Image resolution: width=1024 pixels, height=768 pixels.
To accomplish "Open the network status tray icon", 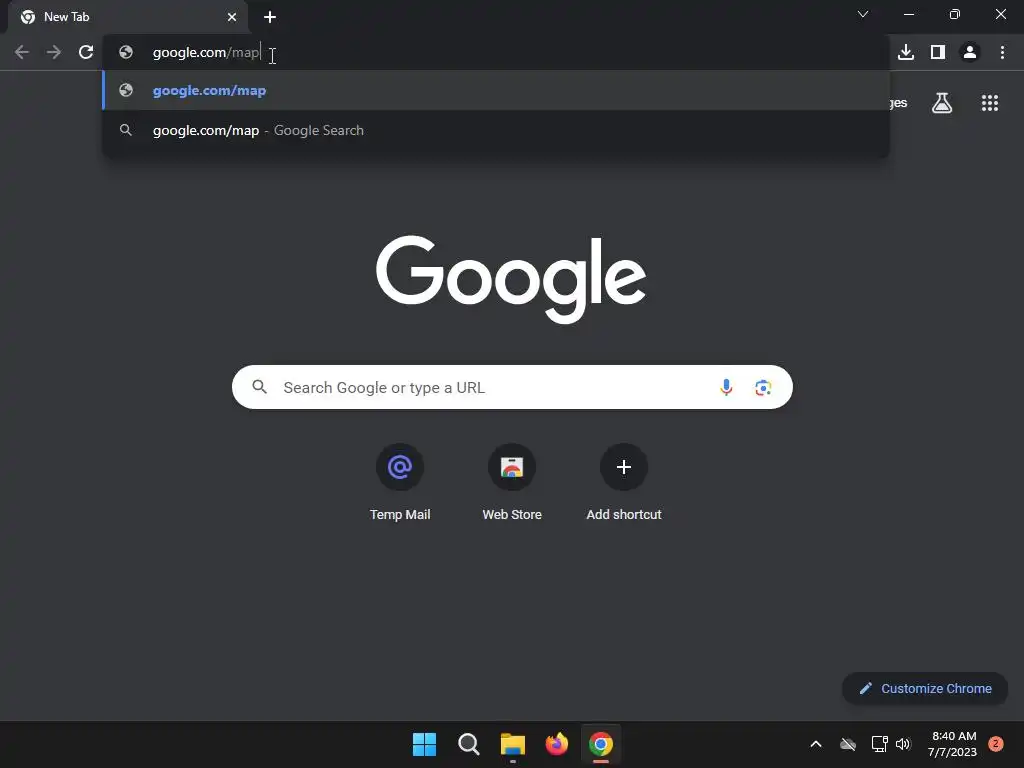I will [880, 744].
